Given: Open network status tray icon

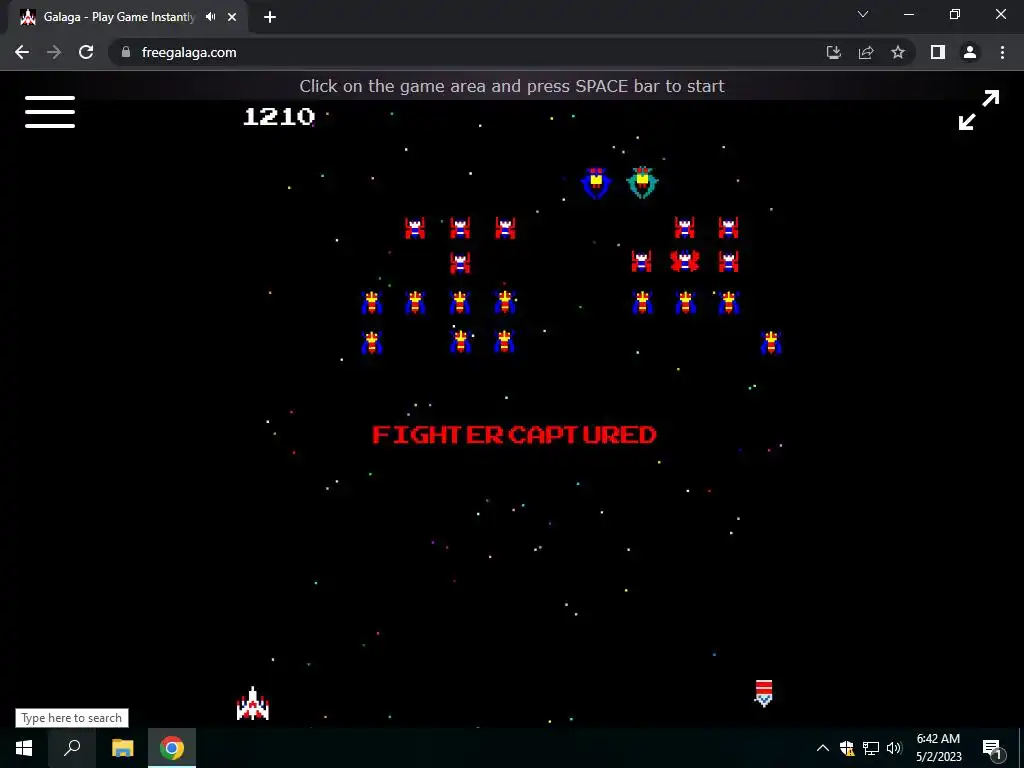Looking at the screenshot, I should [x=871, y=748].
